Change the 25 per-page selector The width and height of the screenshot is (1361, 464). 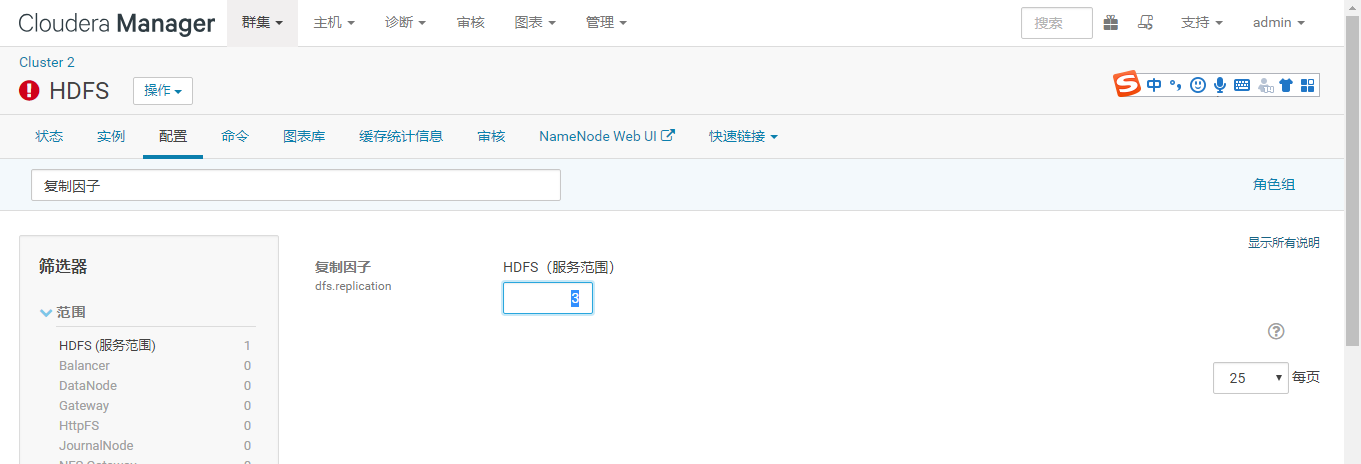(x=1251, y=378)
